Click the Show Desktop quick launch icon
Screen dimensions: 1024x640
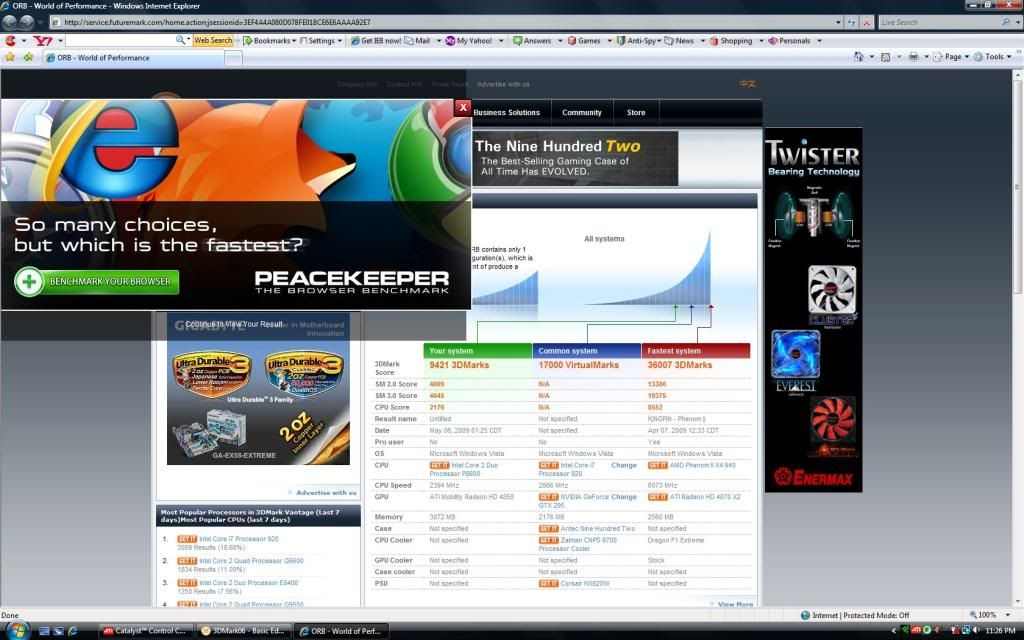44,631
